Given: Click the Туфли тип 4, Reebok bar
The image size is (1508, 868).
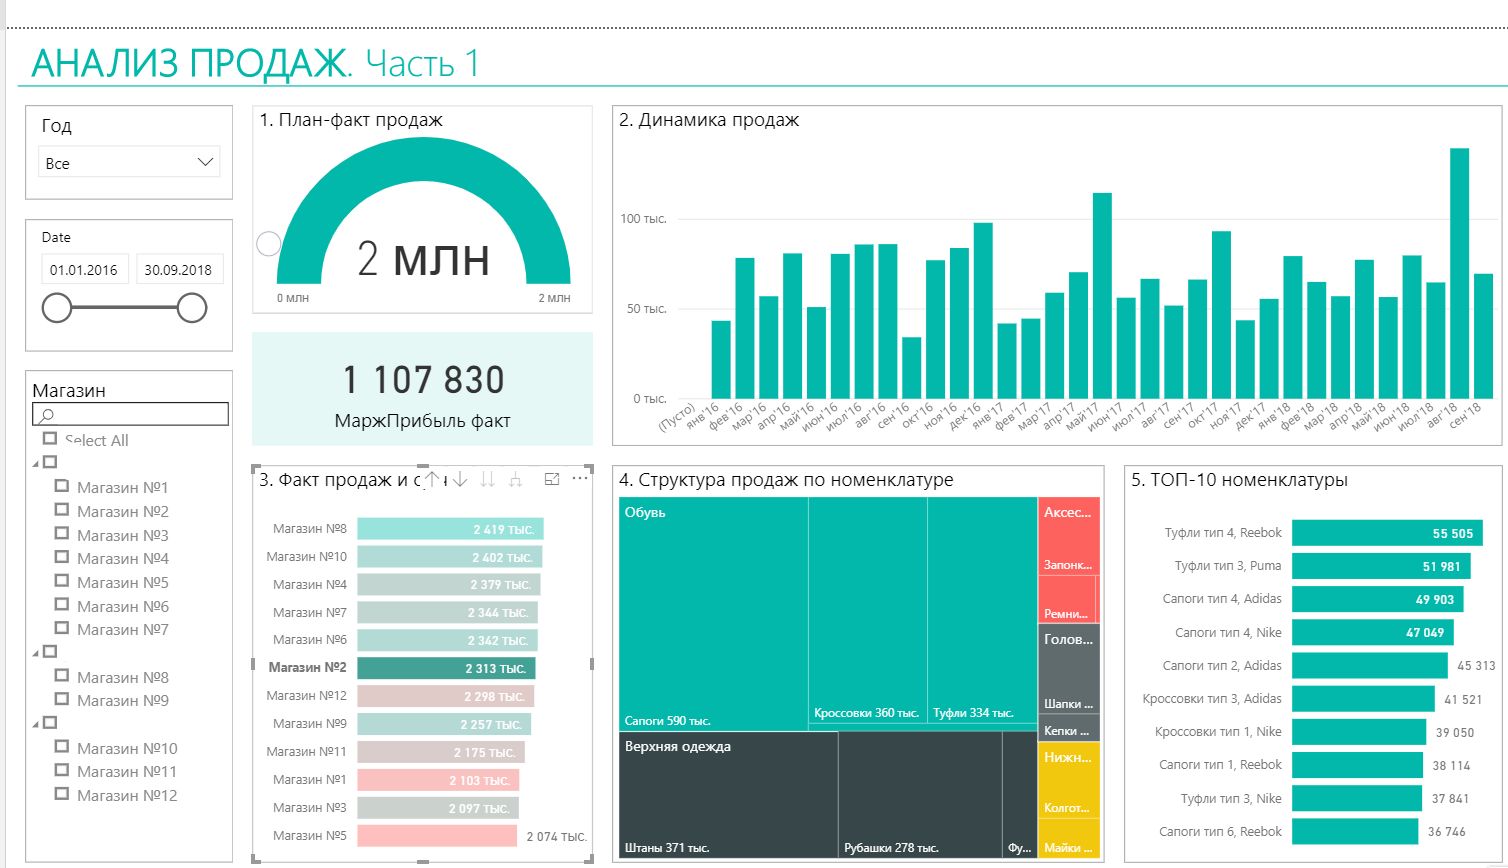Looking at the screenshot, I should (1386, 533).
